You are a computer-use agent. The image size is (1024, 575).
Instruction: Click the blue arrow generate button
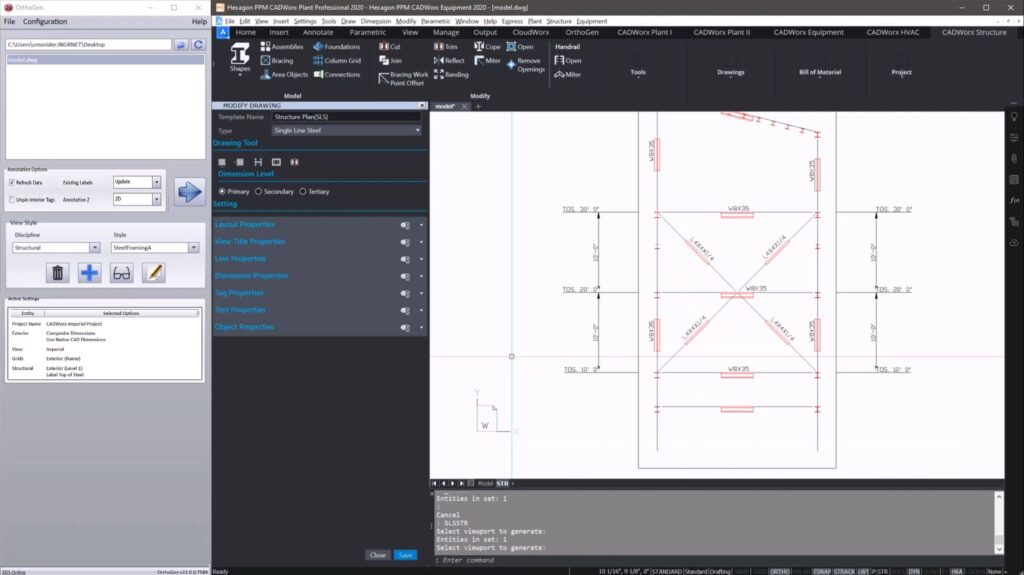pyautogui.click(x=188, y=190)
